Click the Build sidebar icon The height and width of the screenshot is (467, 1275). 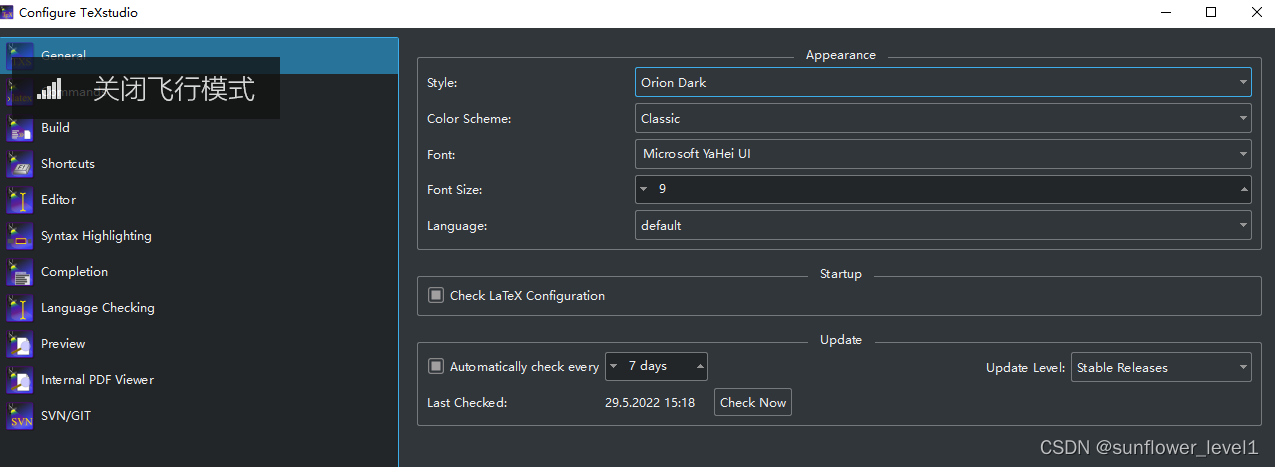(x=20, y=127)
